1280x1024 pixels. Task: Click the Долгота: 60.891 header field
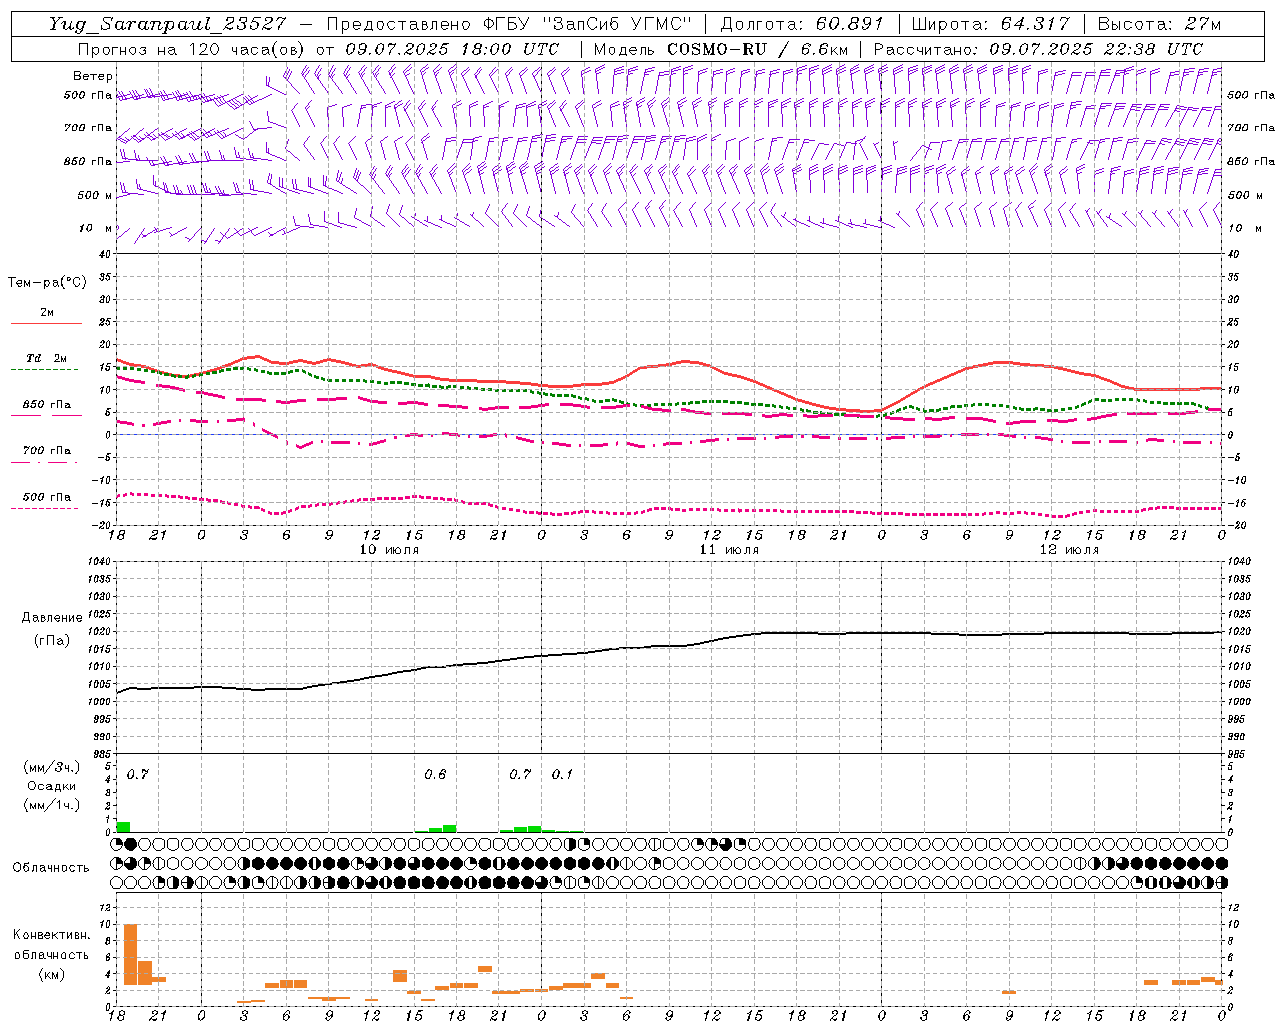tap(802, 24)
